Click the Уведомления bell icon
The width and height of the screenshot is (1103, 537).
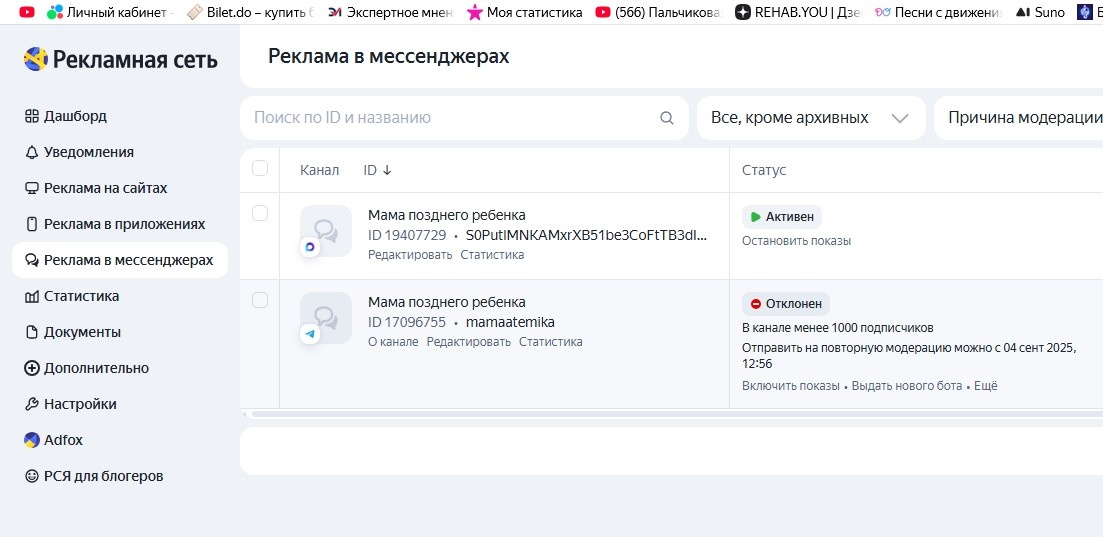(x=32, y=152)
